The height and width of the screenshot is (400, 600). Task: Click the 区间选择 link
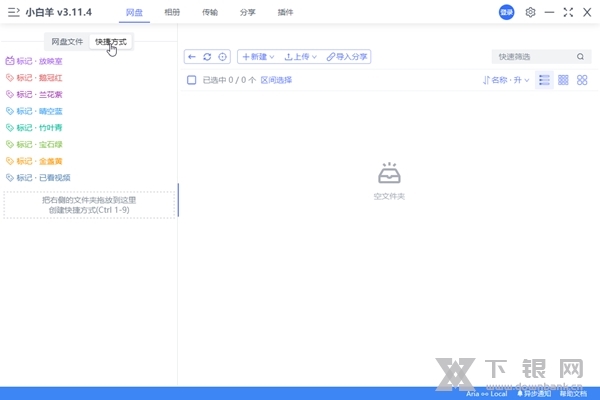(276, 80)
